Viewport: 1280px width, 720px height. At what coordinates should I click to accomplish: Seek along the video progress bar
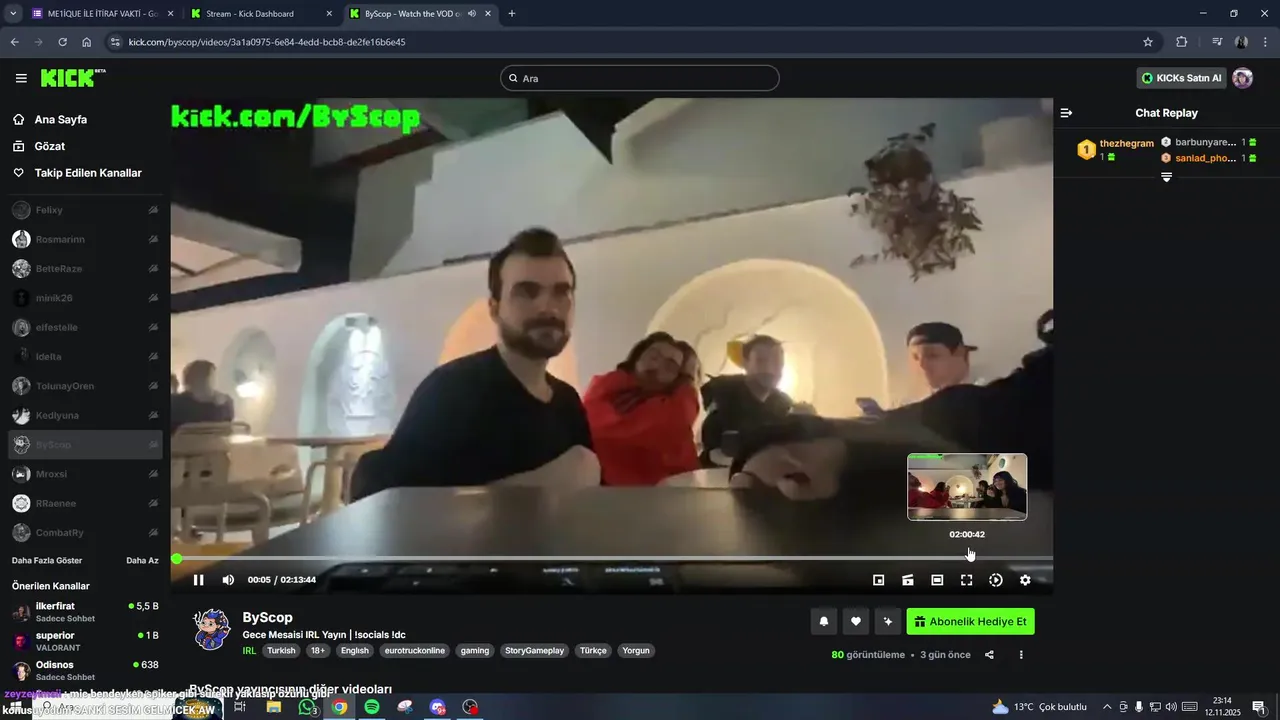612,558
